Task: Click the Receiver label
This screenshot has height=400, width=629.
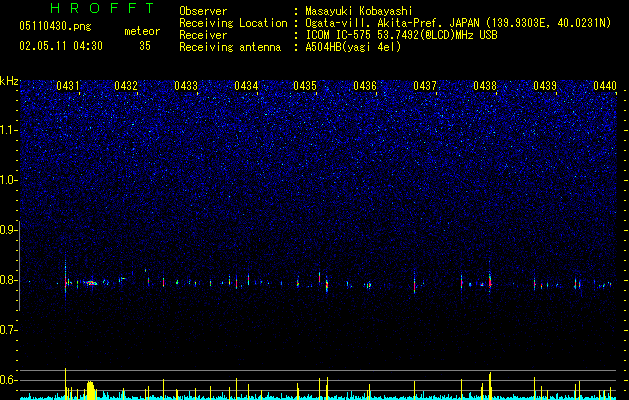Action: (203, 35)
